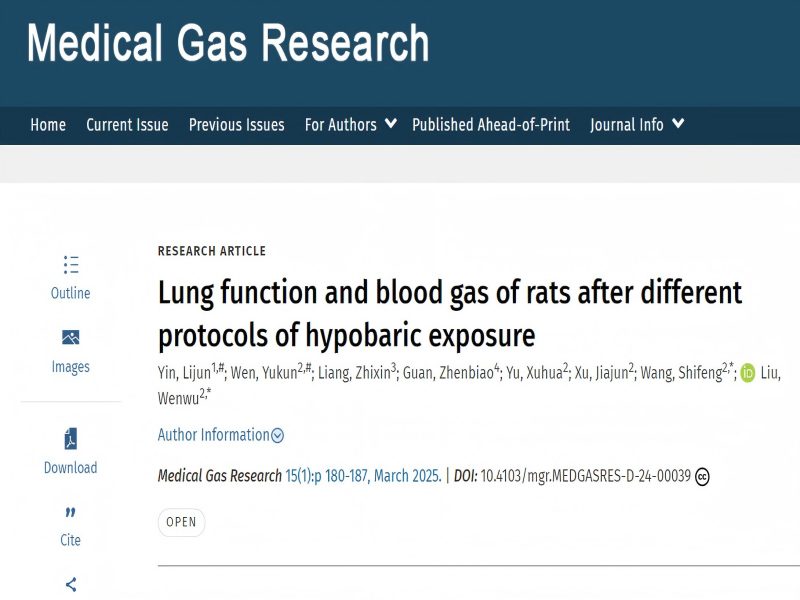Image resolution: width=800 pixels, height=600 pixels.
Task: Click the OPEN access badge
Action: point(181,522)
